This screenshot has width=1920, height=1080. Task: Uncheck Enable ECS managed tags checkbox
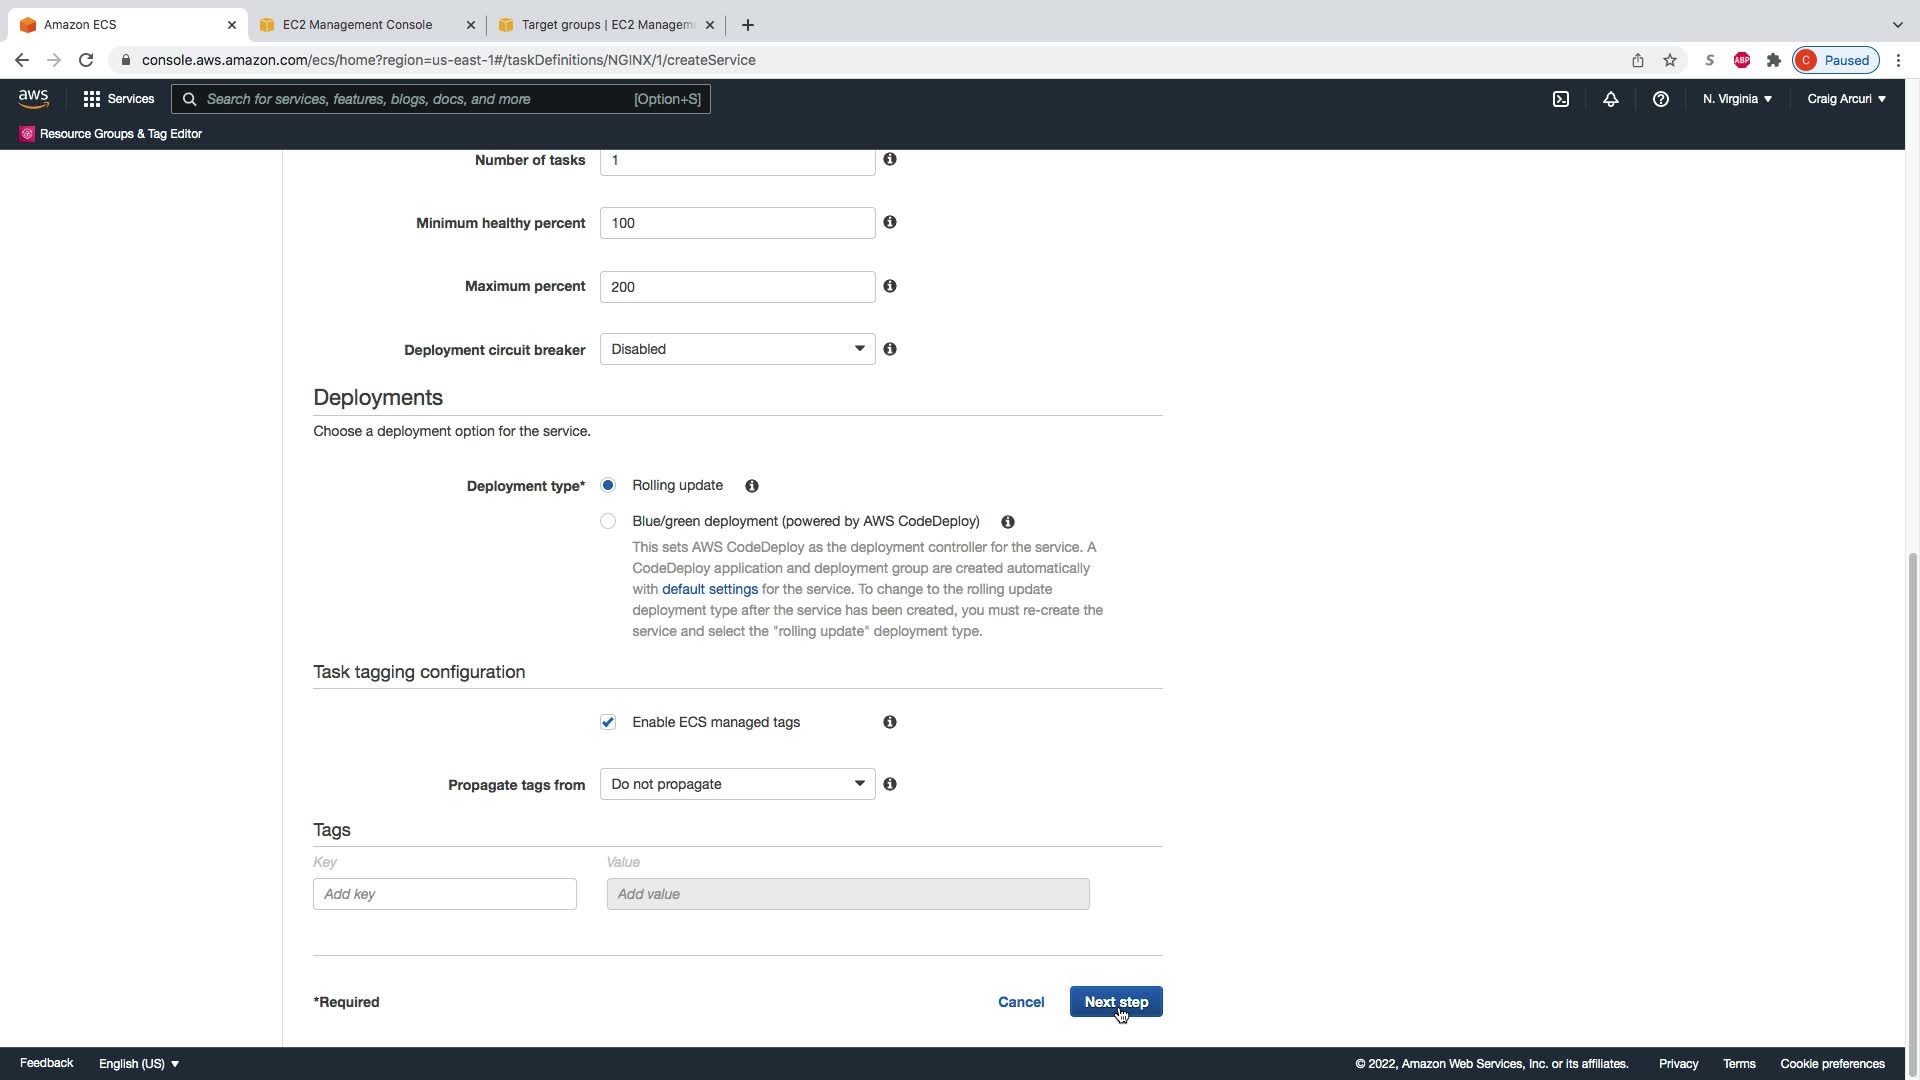[608, 722]
